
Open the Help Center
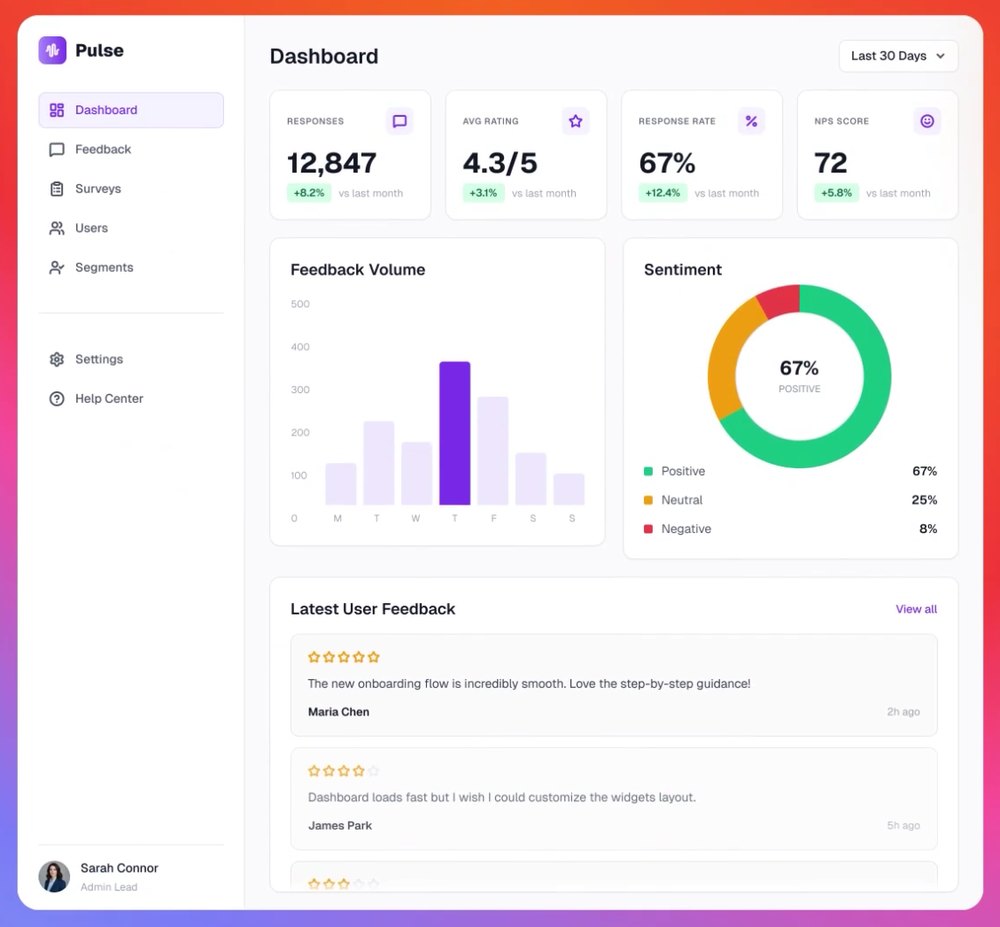[x=131, y=399]
